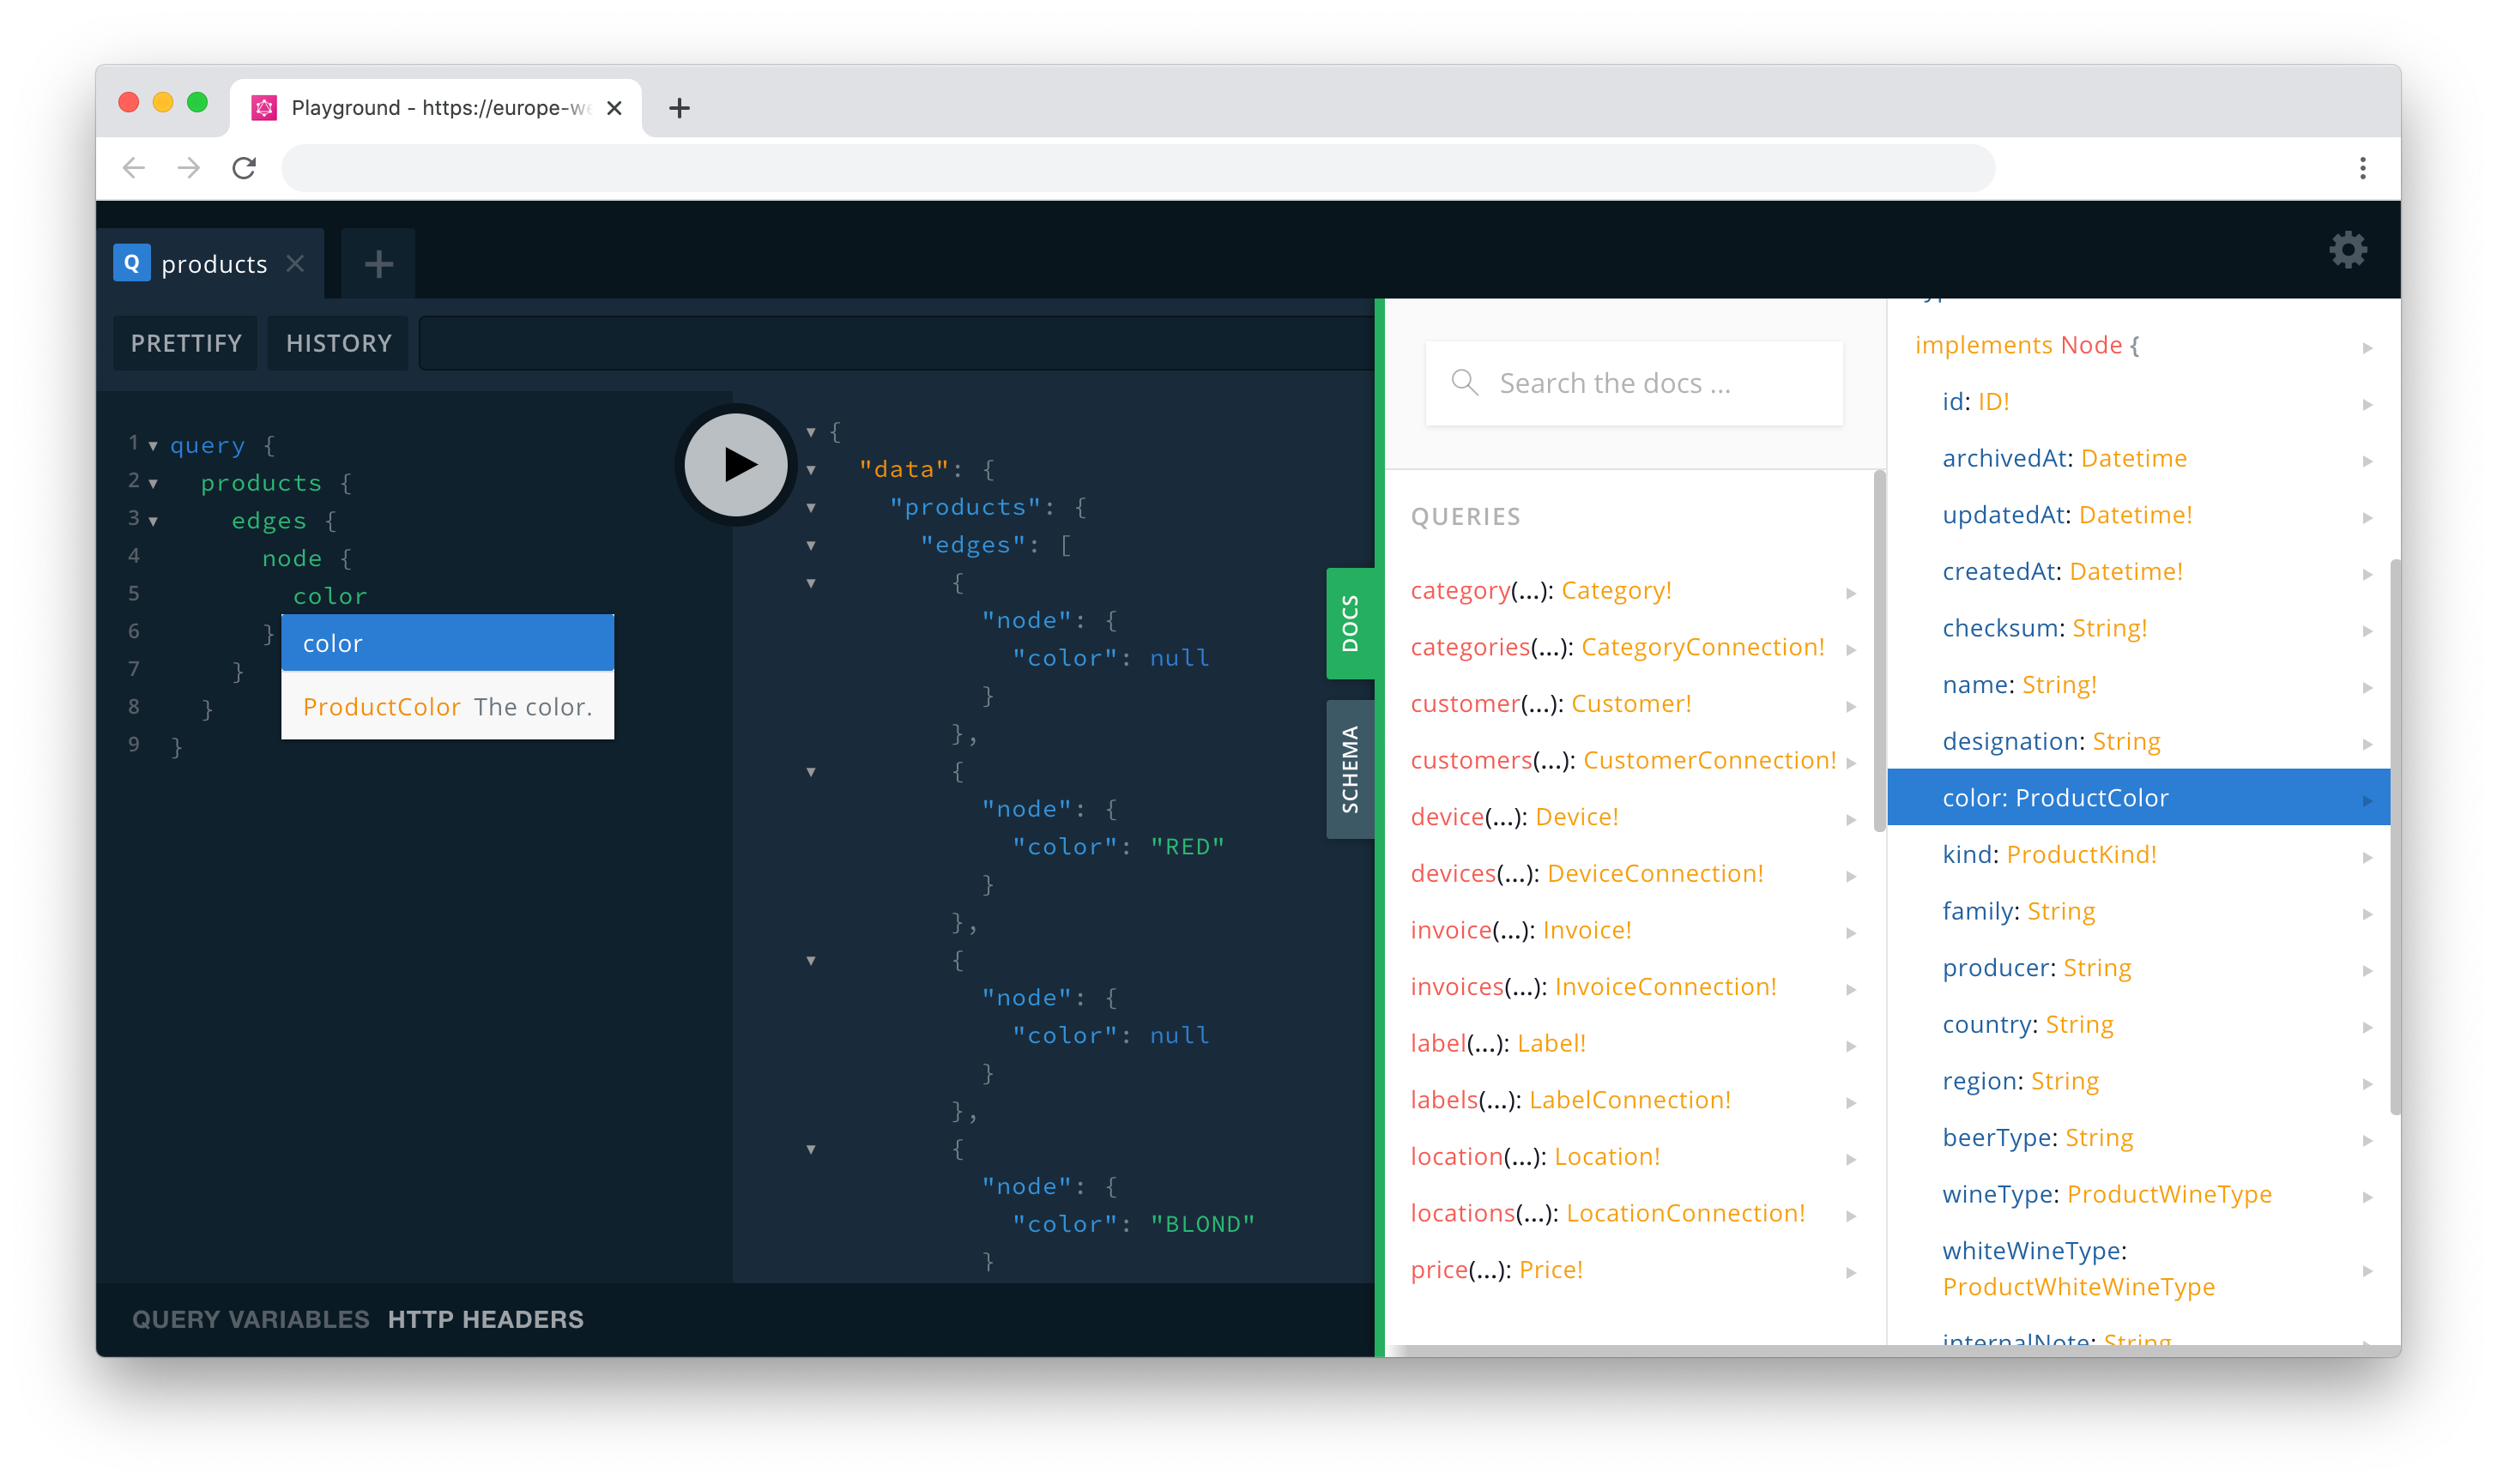Open the archivedAt: Datetime field
The width and height of the screenshot is (2497, 1484).
[2138, 458]
